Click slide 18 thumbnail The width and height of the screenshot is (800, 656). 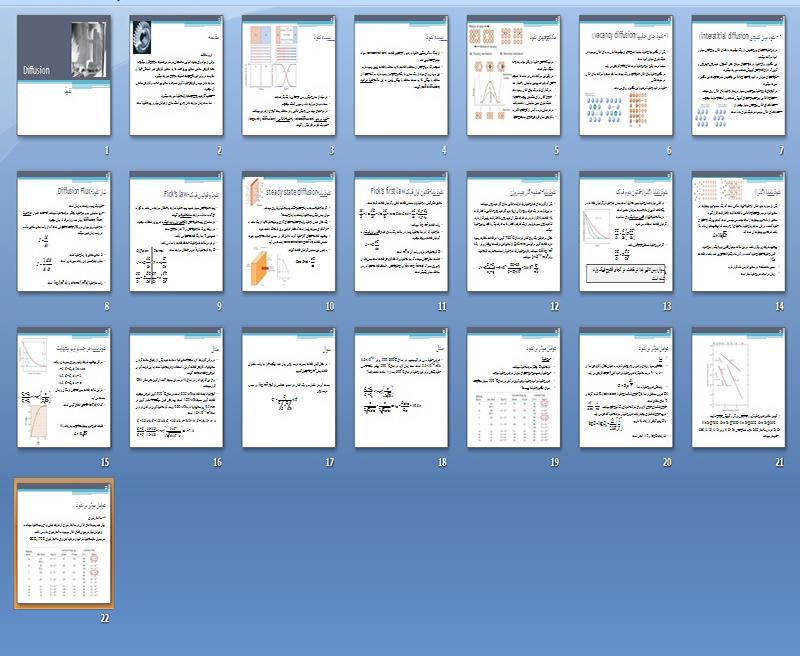pos(401,388)
